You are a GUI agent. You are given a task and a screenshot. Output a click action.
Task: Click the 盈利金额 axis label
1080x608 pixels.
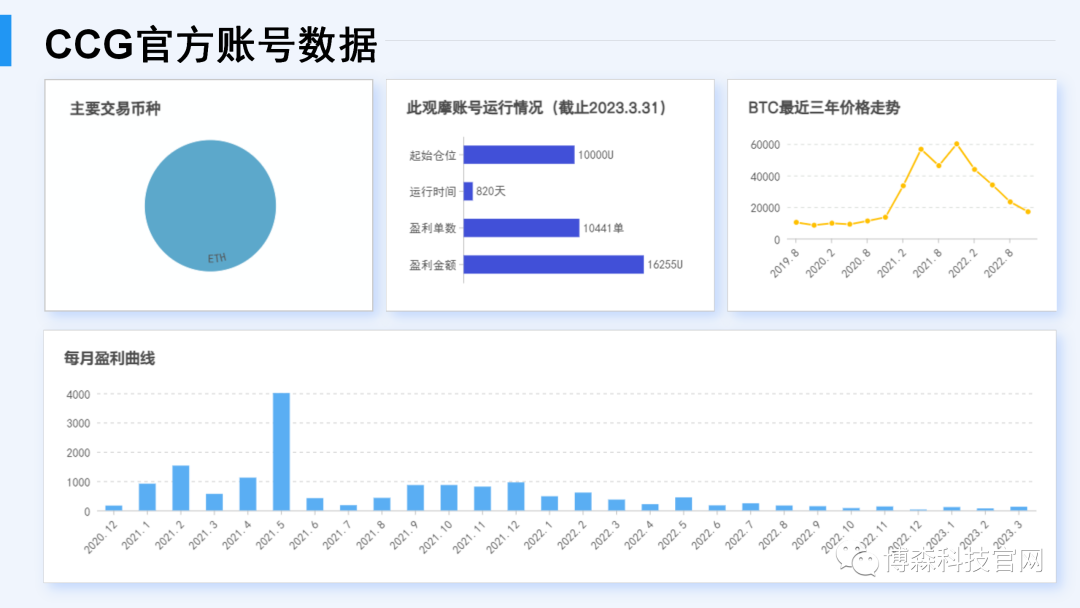tap(433, 264)
